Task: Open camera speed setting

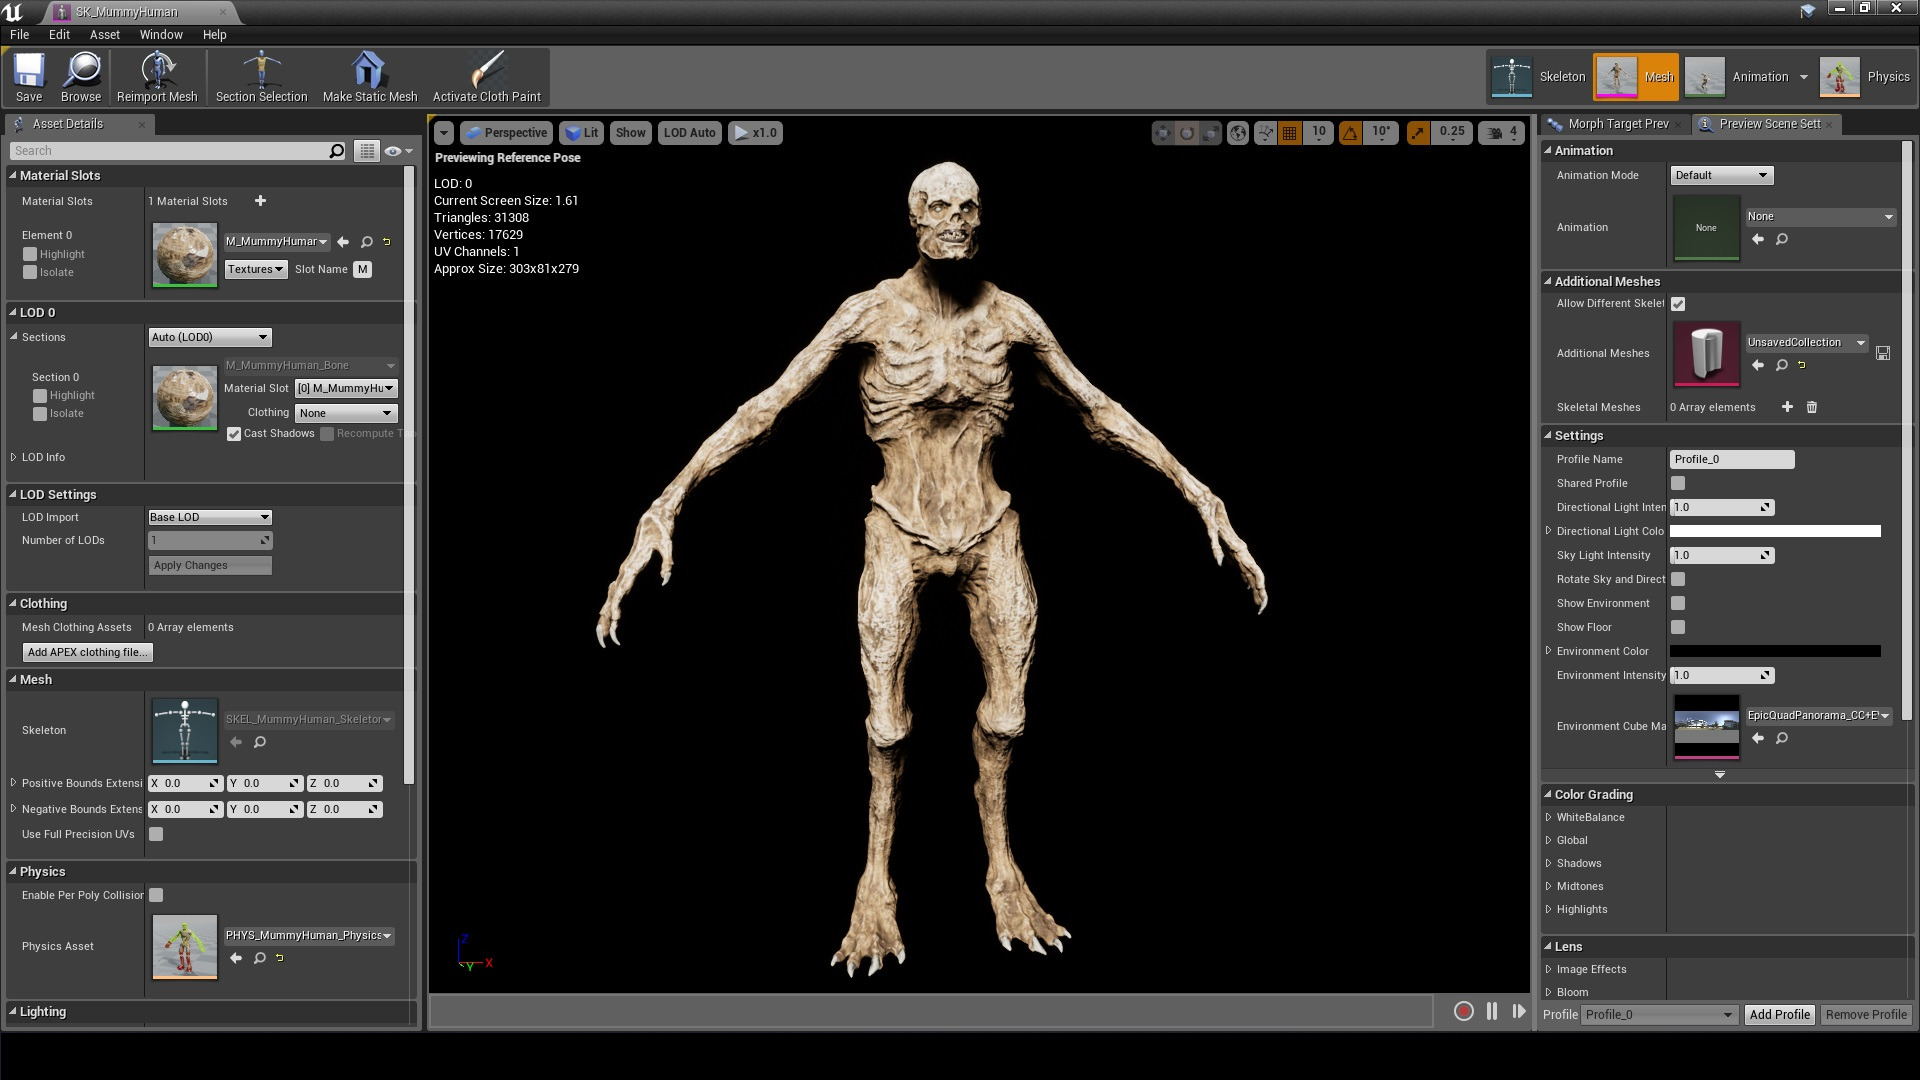Action: 1502,133
